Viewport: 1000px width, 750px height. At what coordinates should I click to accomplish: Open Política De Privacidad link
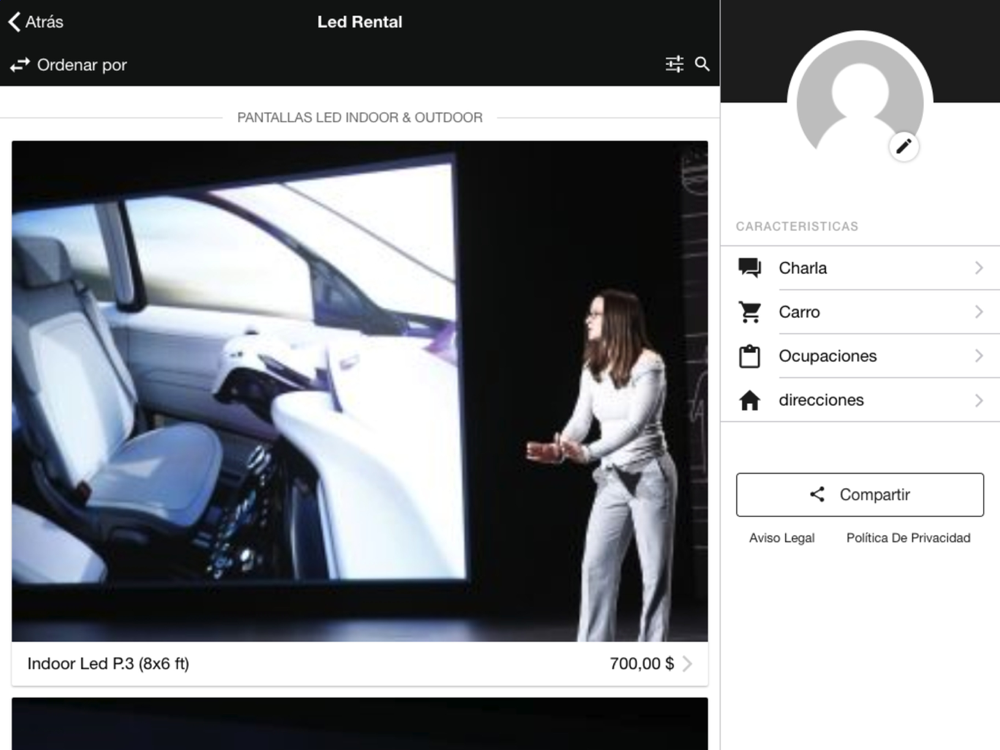point(908,538)
